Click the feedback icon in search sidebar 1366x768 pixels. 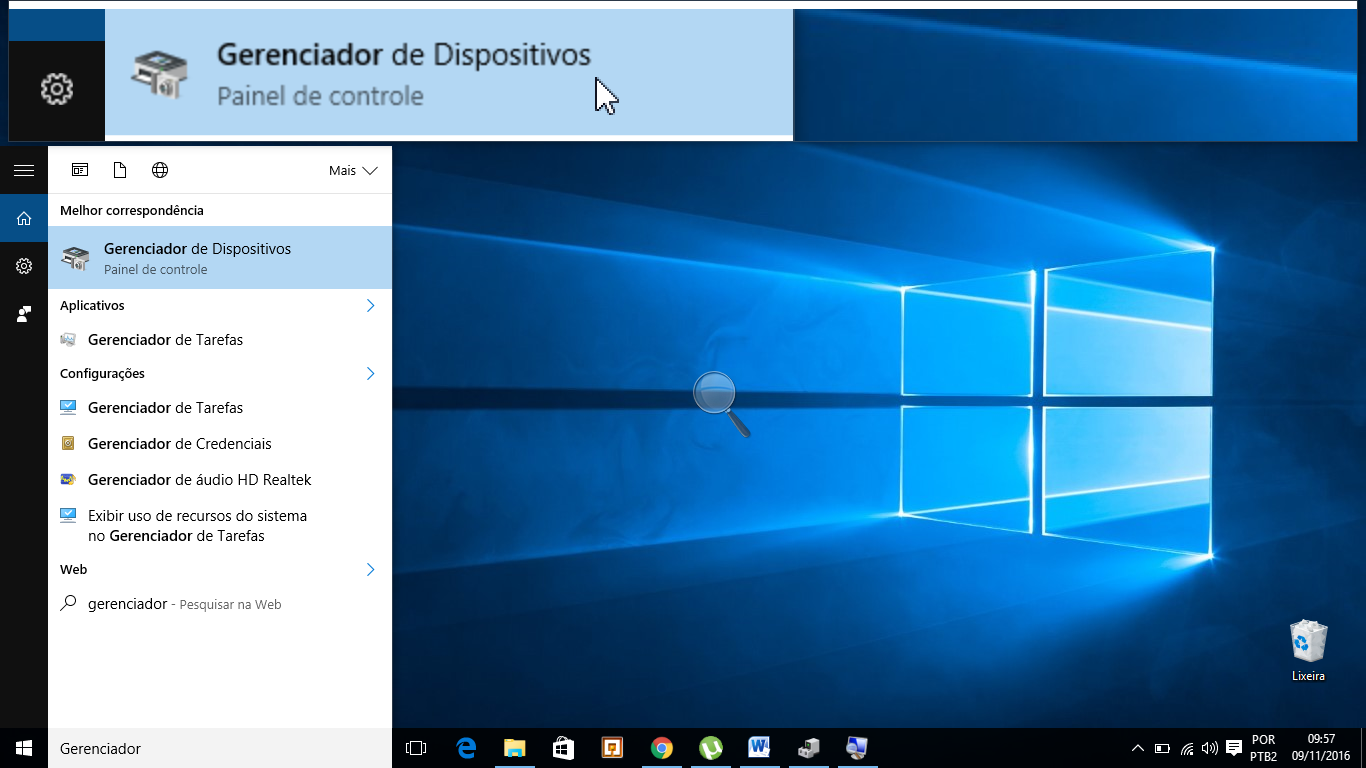click(x=24, y=314)
